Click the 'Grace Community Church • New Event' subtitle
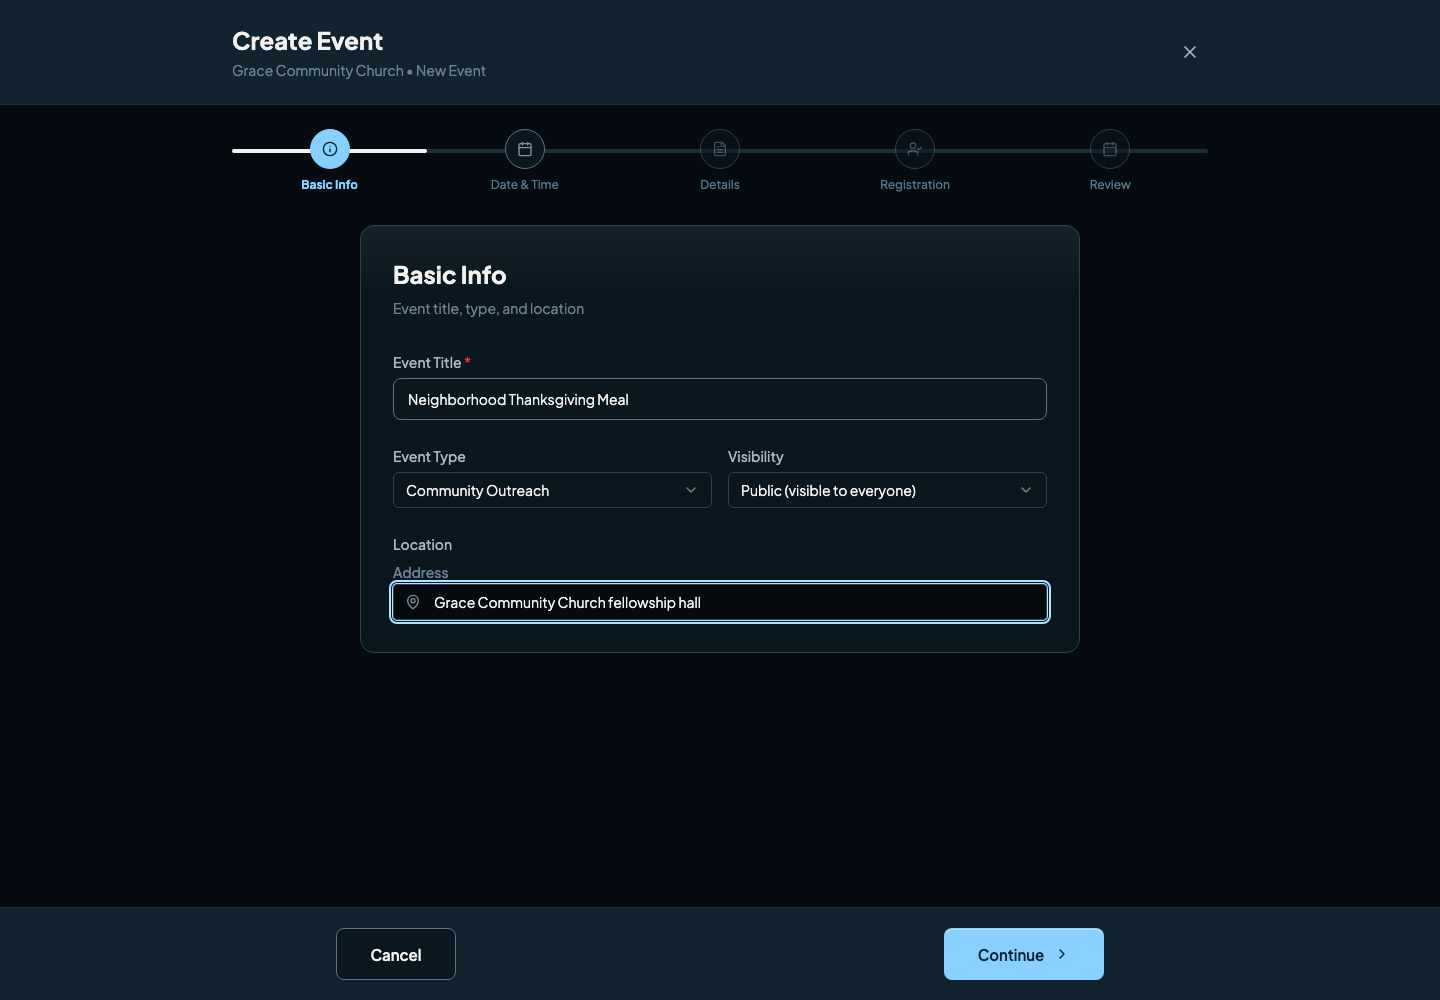The image size is (1440, 1000). [x=359, y=71]
